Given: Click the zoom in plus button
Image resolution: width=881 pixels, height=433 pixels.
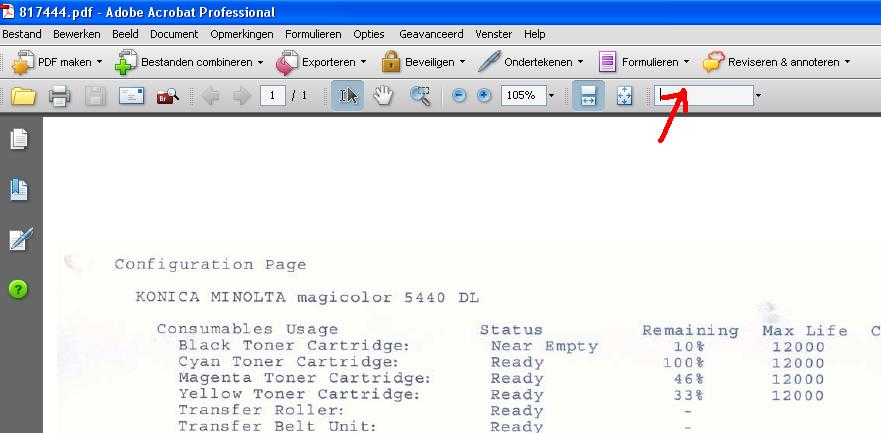Looking at the screenshot, I should [x=484, y=95].
